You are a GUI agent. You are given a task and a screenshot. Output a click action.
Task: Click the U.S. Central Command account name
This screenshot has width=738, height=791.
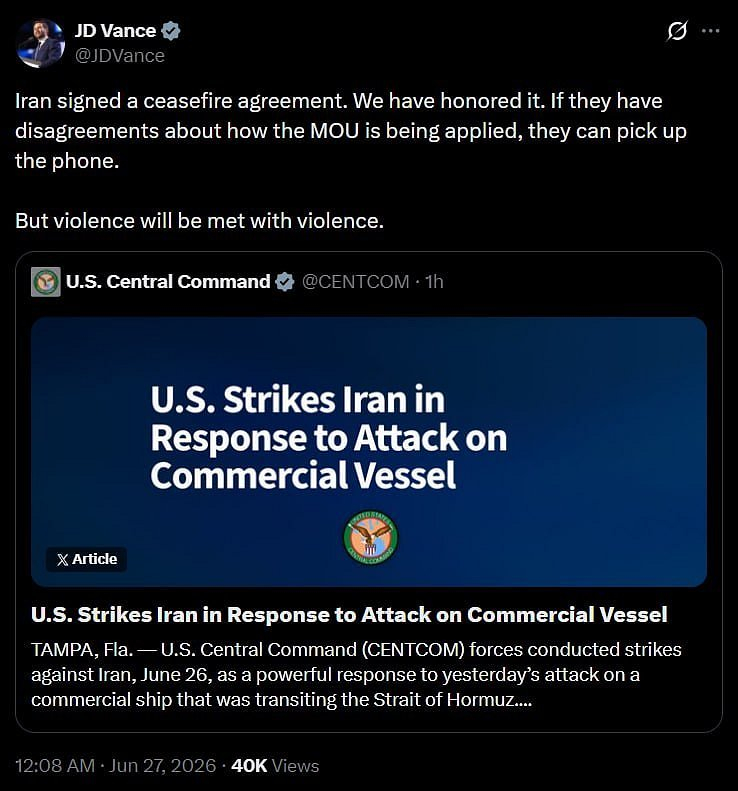pos(168,281)
